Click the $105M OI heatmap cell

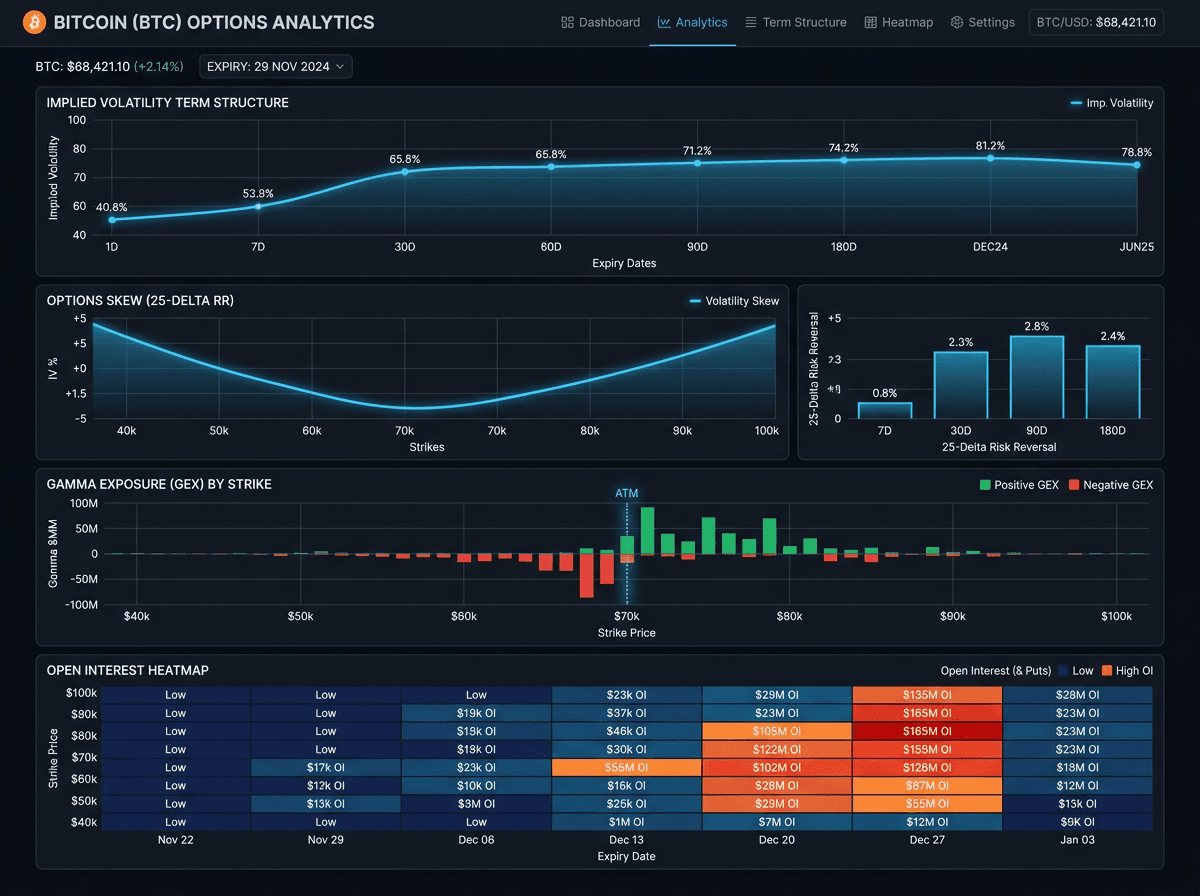(777, 731)
